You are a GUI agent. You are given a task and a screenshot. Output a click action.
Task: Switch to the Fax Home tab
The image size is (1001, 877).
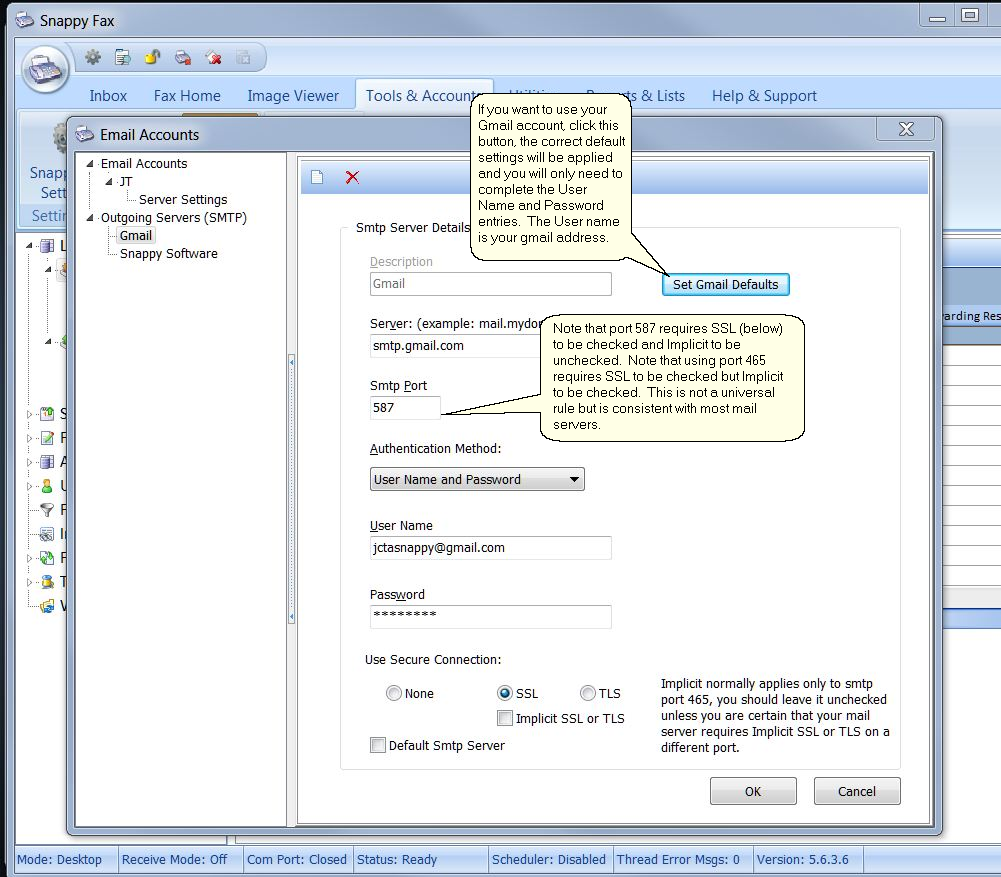[x=187, y=96]
